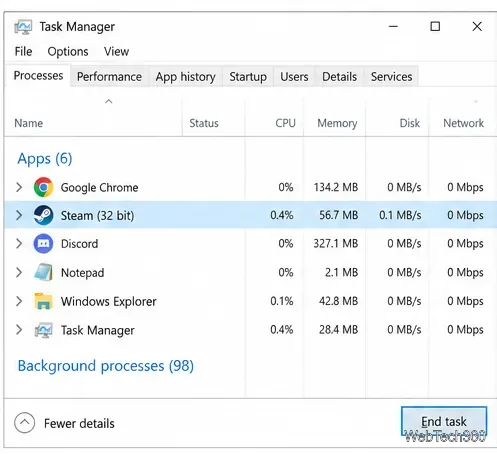Close the Task Manager window
This screenshot has height=454, width=497.
click(477, 26)
